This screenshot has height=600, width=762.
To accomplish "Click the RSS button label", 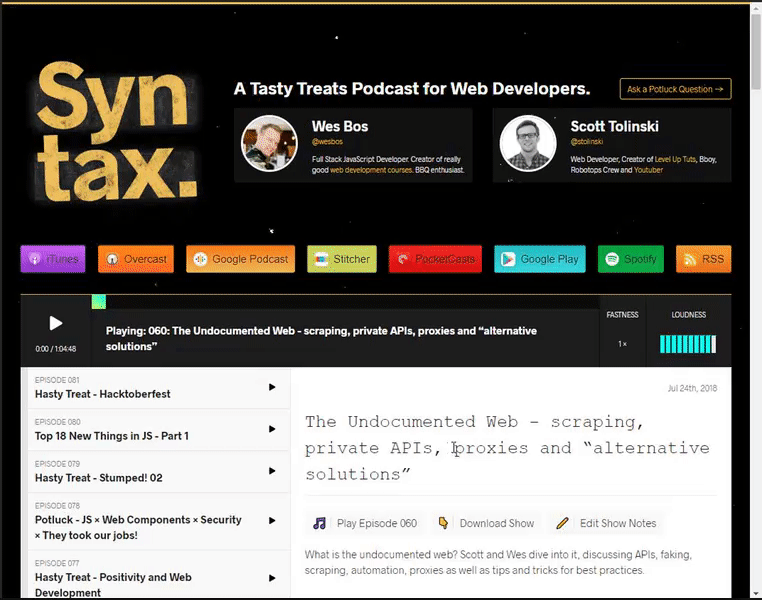I will tap(713, 259).
